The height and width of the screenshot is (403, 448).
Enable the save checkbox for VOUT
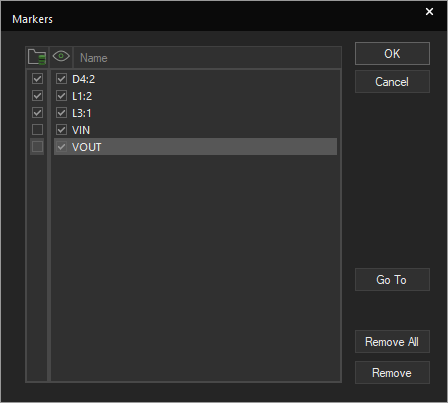(x=37, y=147)
